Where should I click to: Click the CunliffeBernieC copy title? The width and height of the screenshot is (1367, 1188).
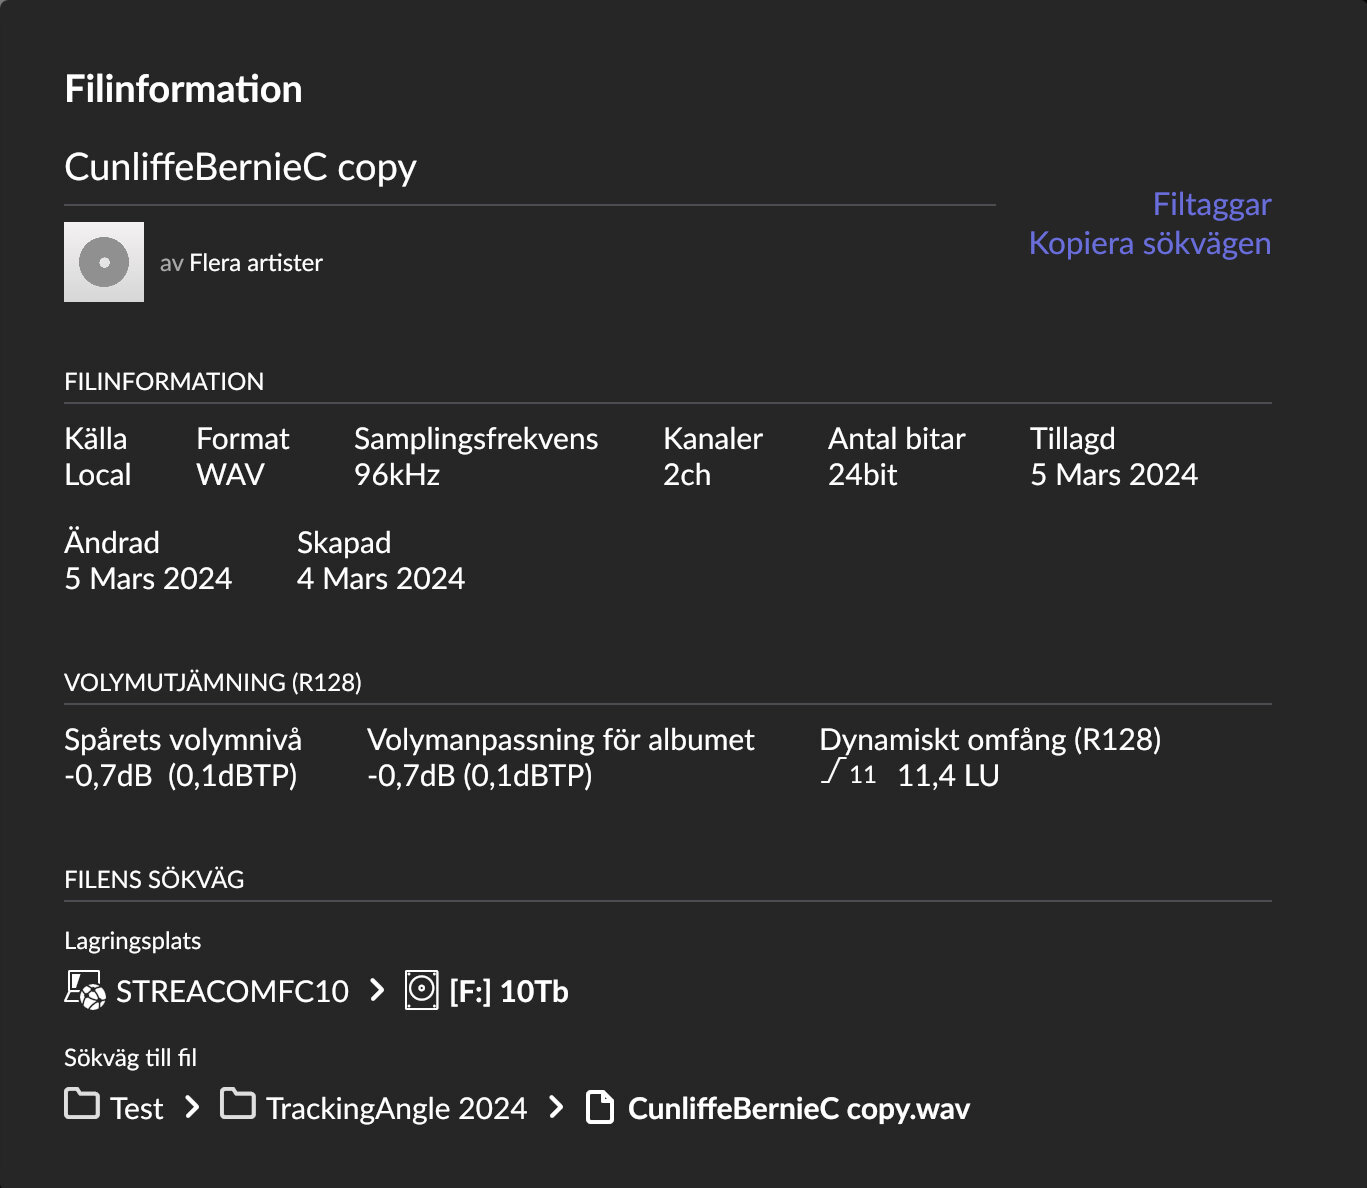240,167
